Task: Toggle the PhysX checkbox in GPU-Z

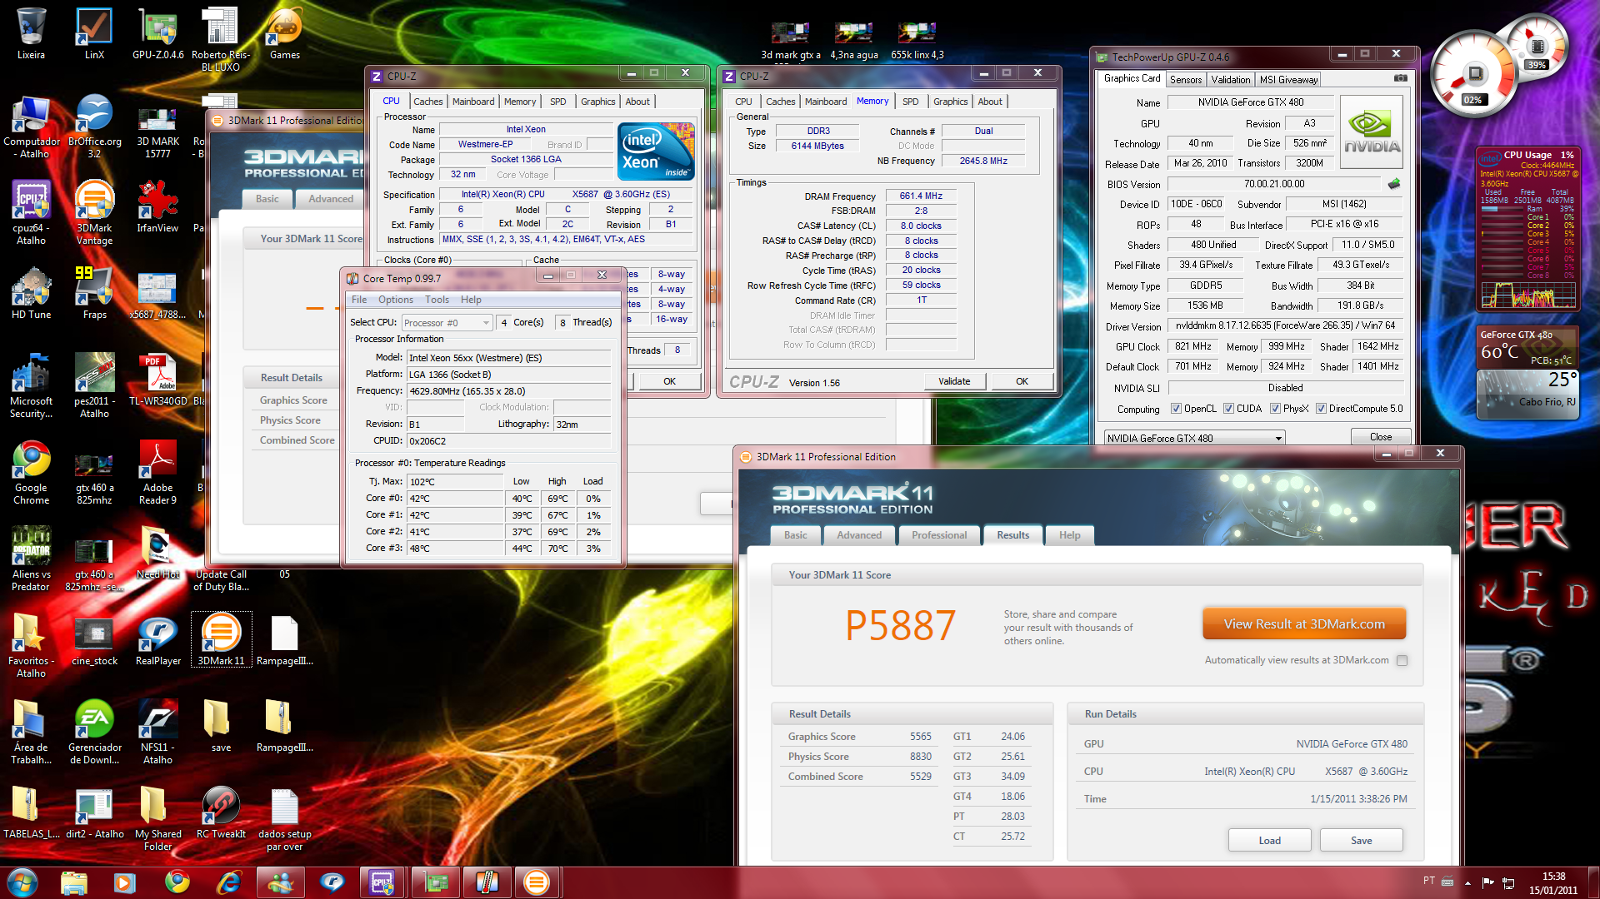Action: click(1275, 408)
